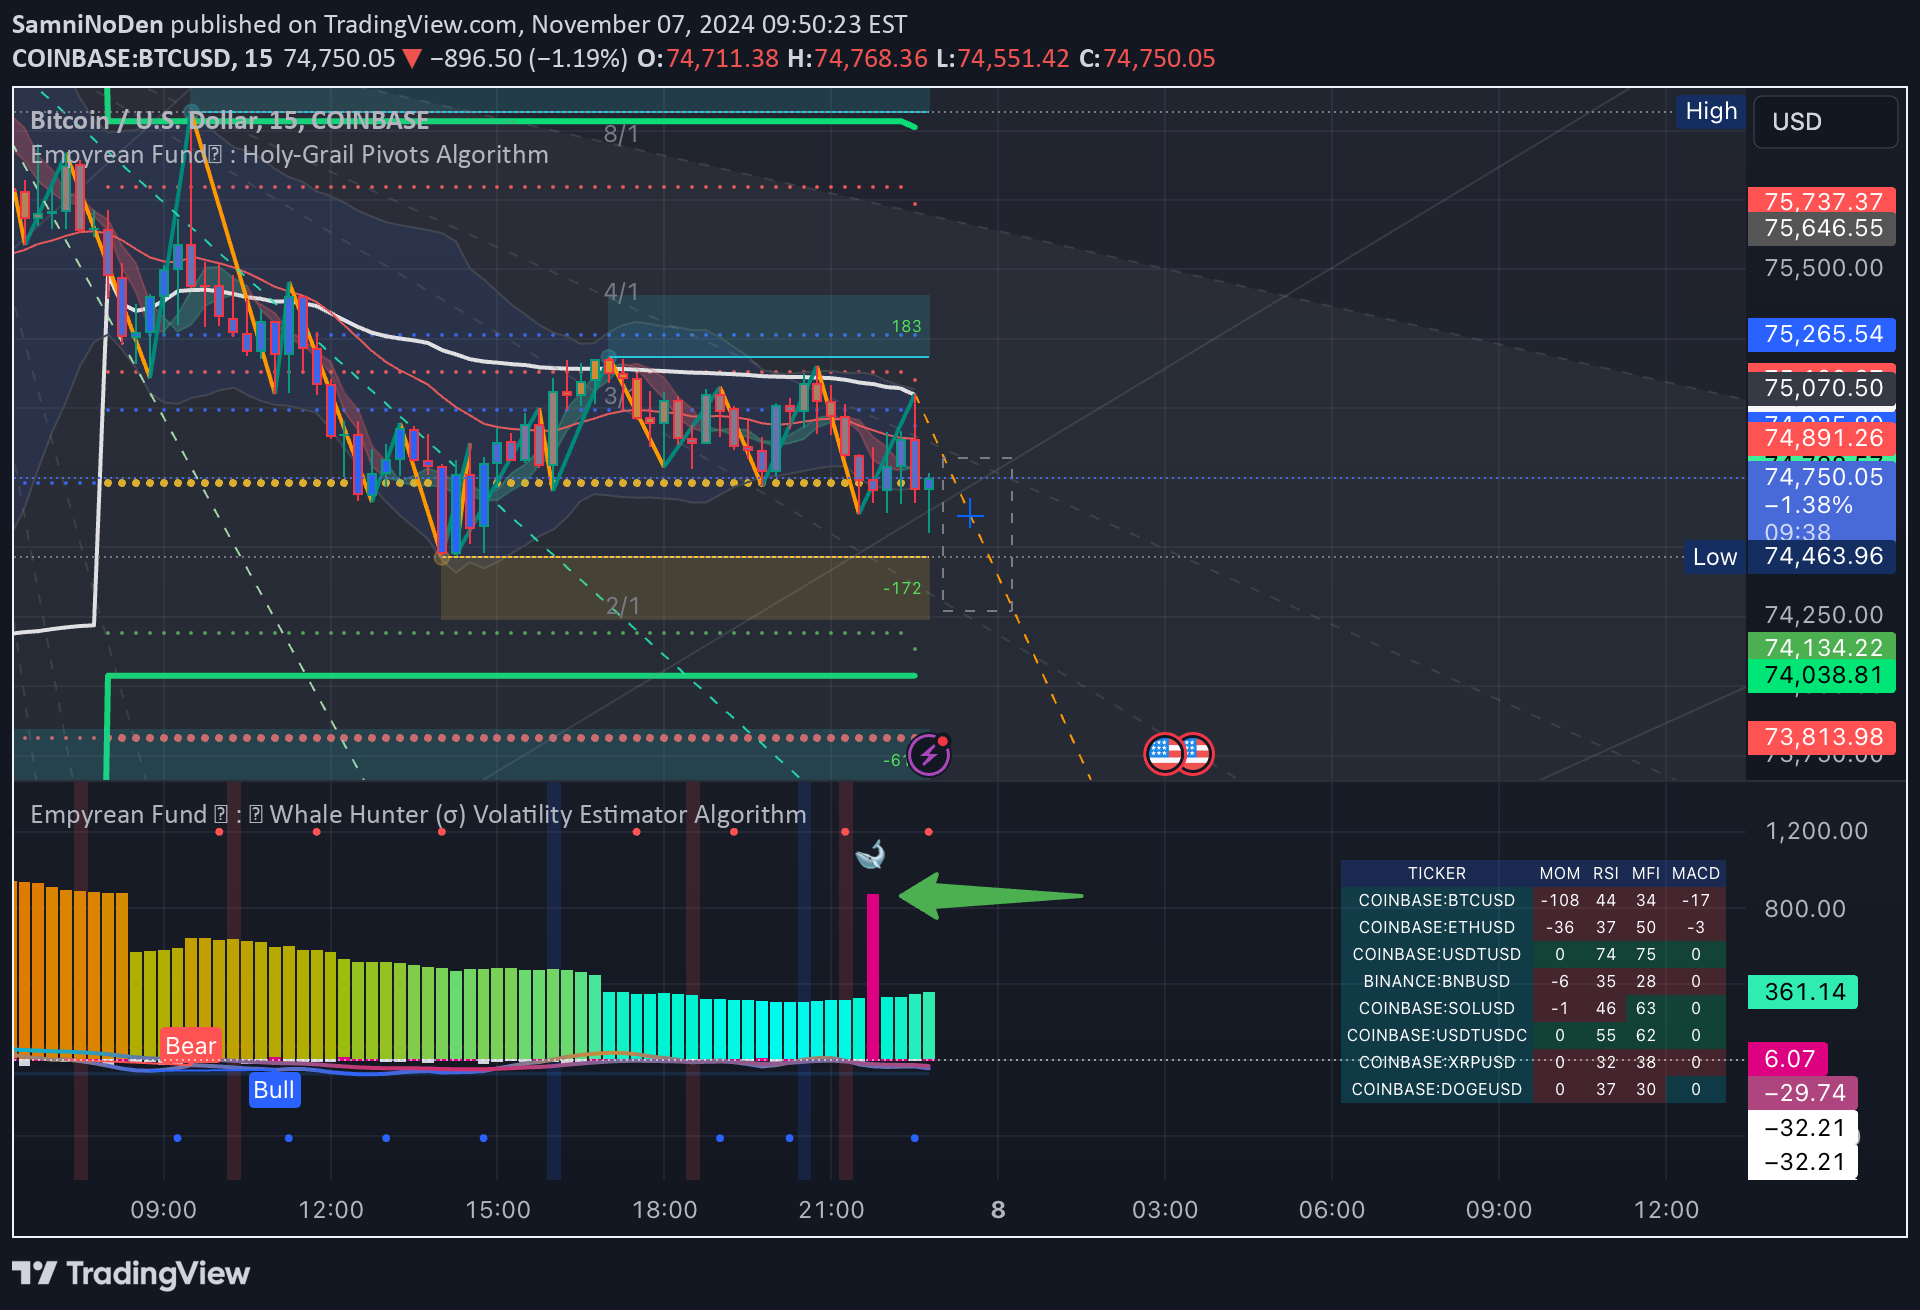Image resolution: width=1920 pixels, height=1310 pixels.
Task: Click the TICKER column header in table
Action: pos(1436,873)
